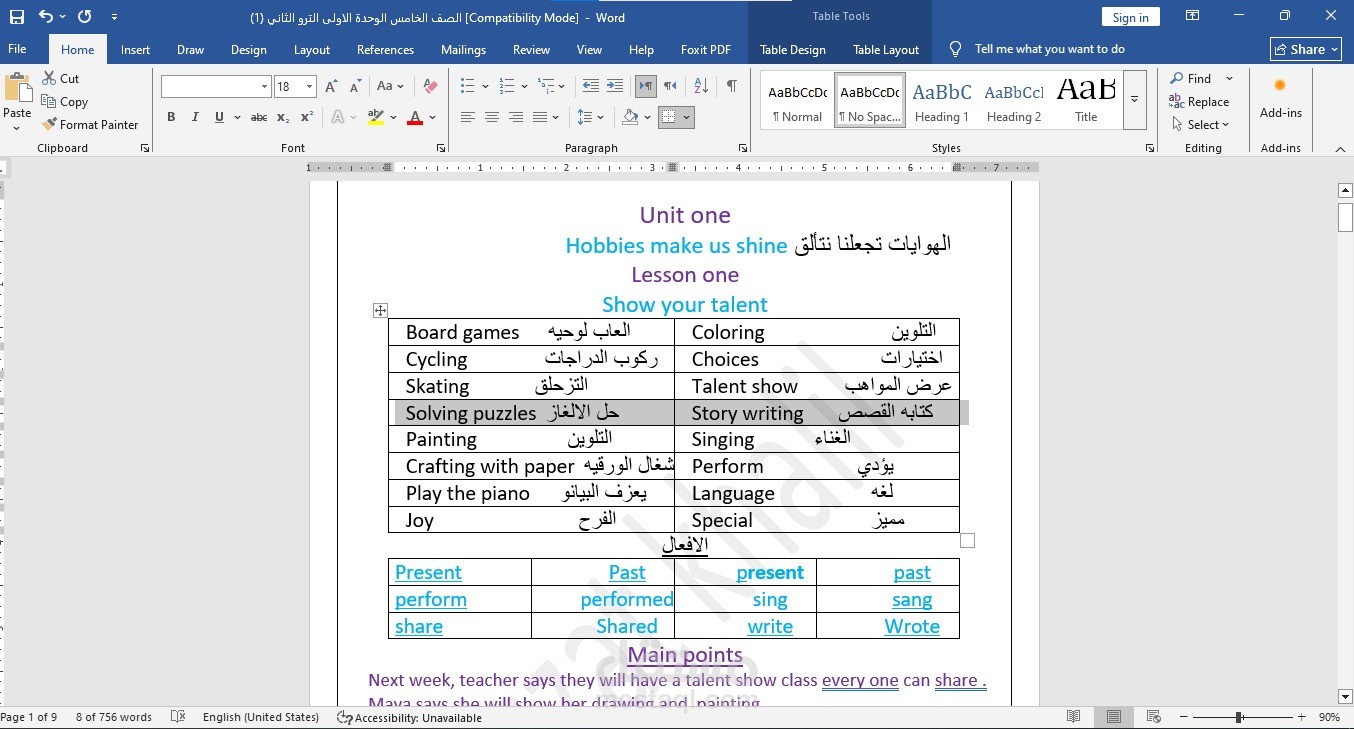
Task: Cut the selected text
Action: click(x=61, y=78)
